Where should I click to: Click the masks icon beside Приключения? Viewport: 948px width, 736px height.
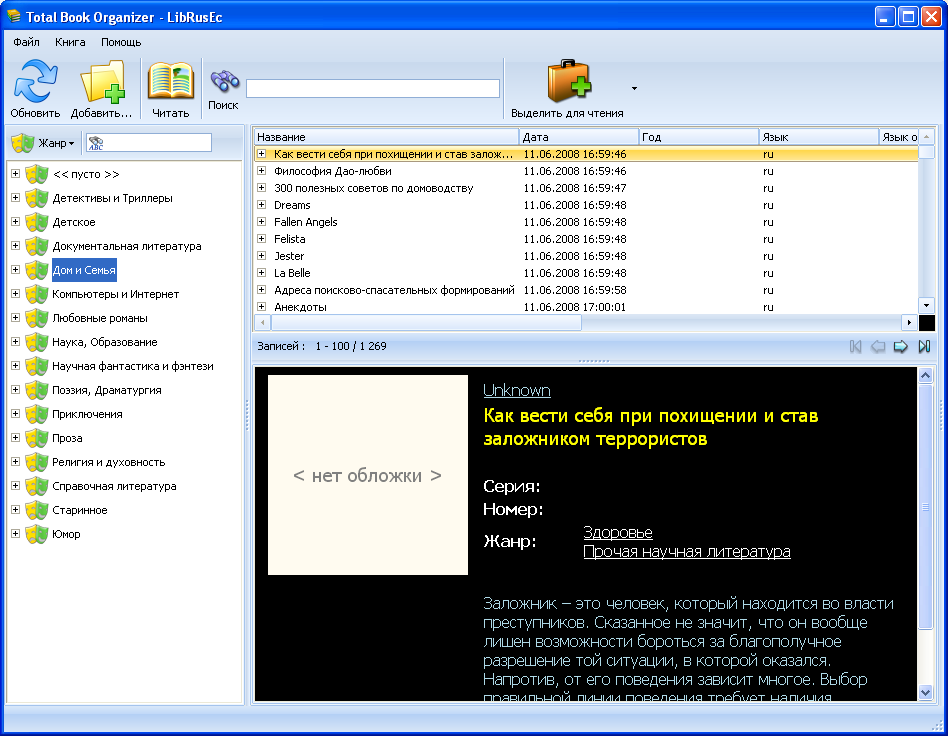pyautogui.click(x=37, y=414)
